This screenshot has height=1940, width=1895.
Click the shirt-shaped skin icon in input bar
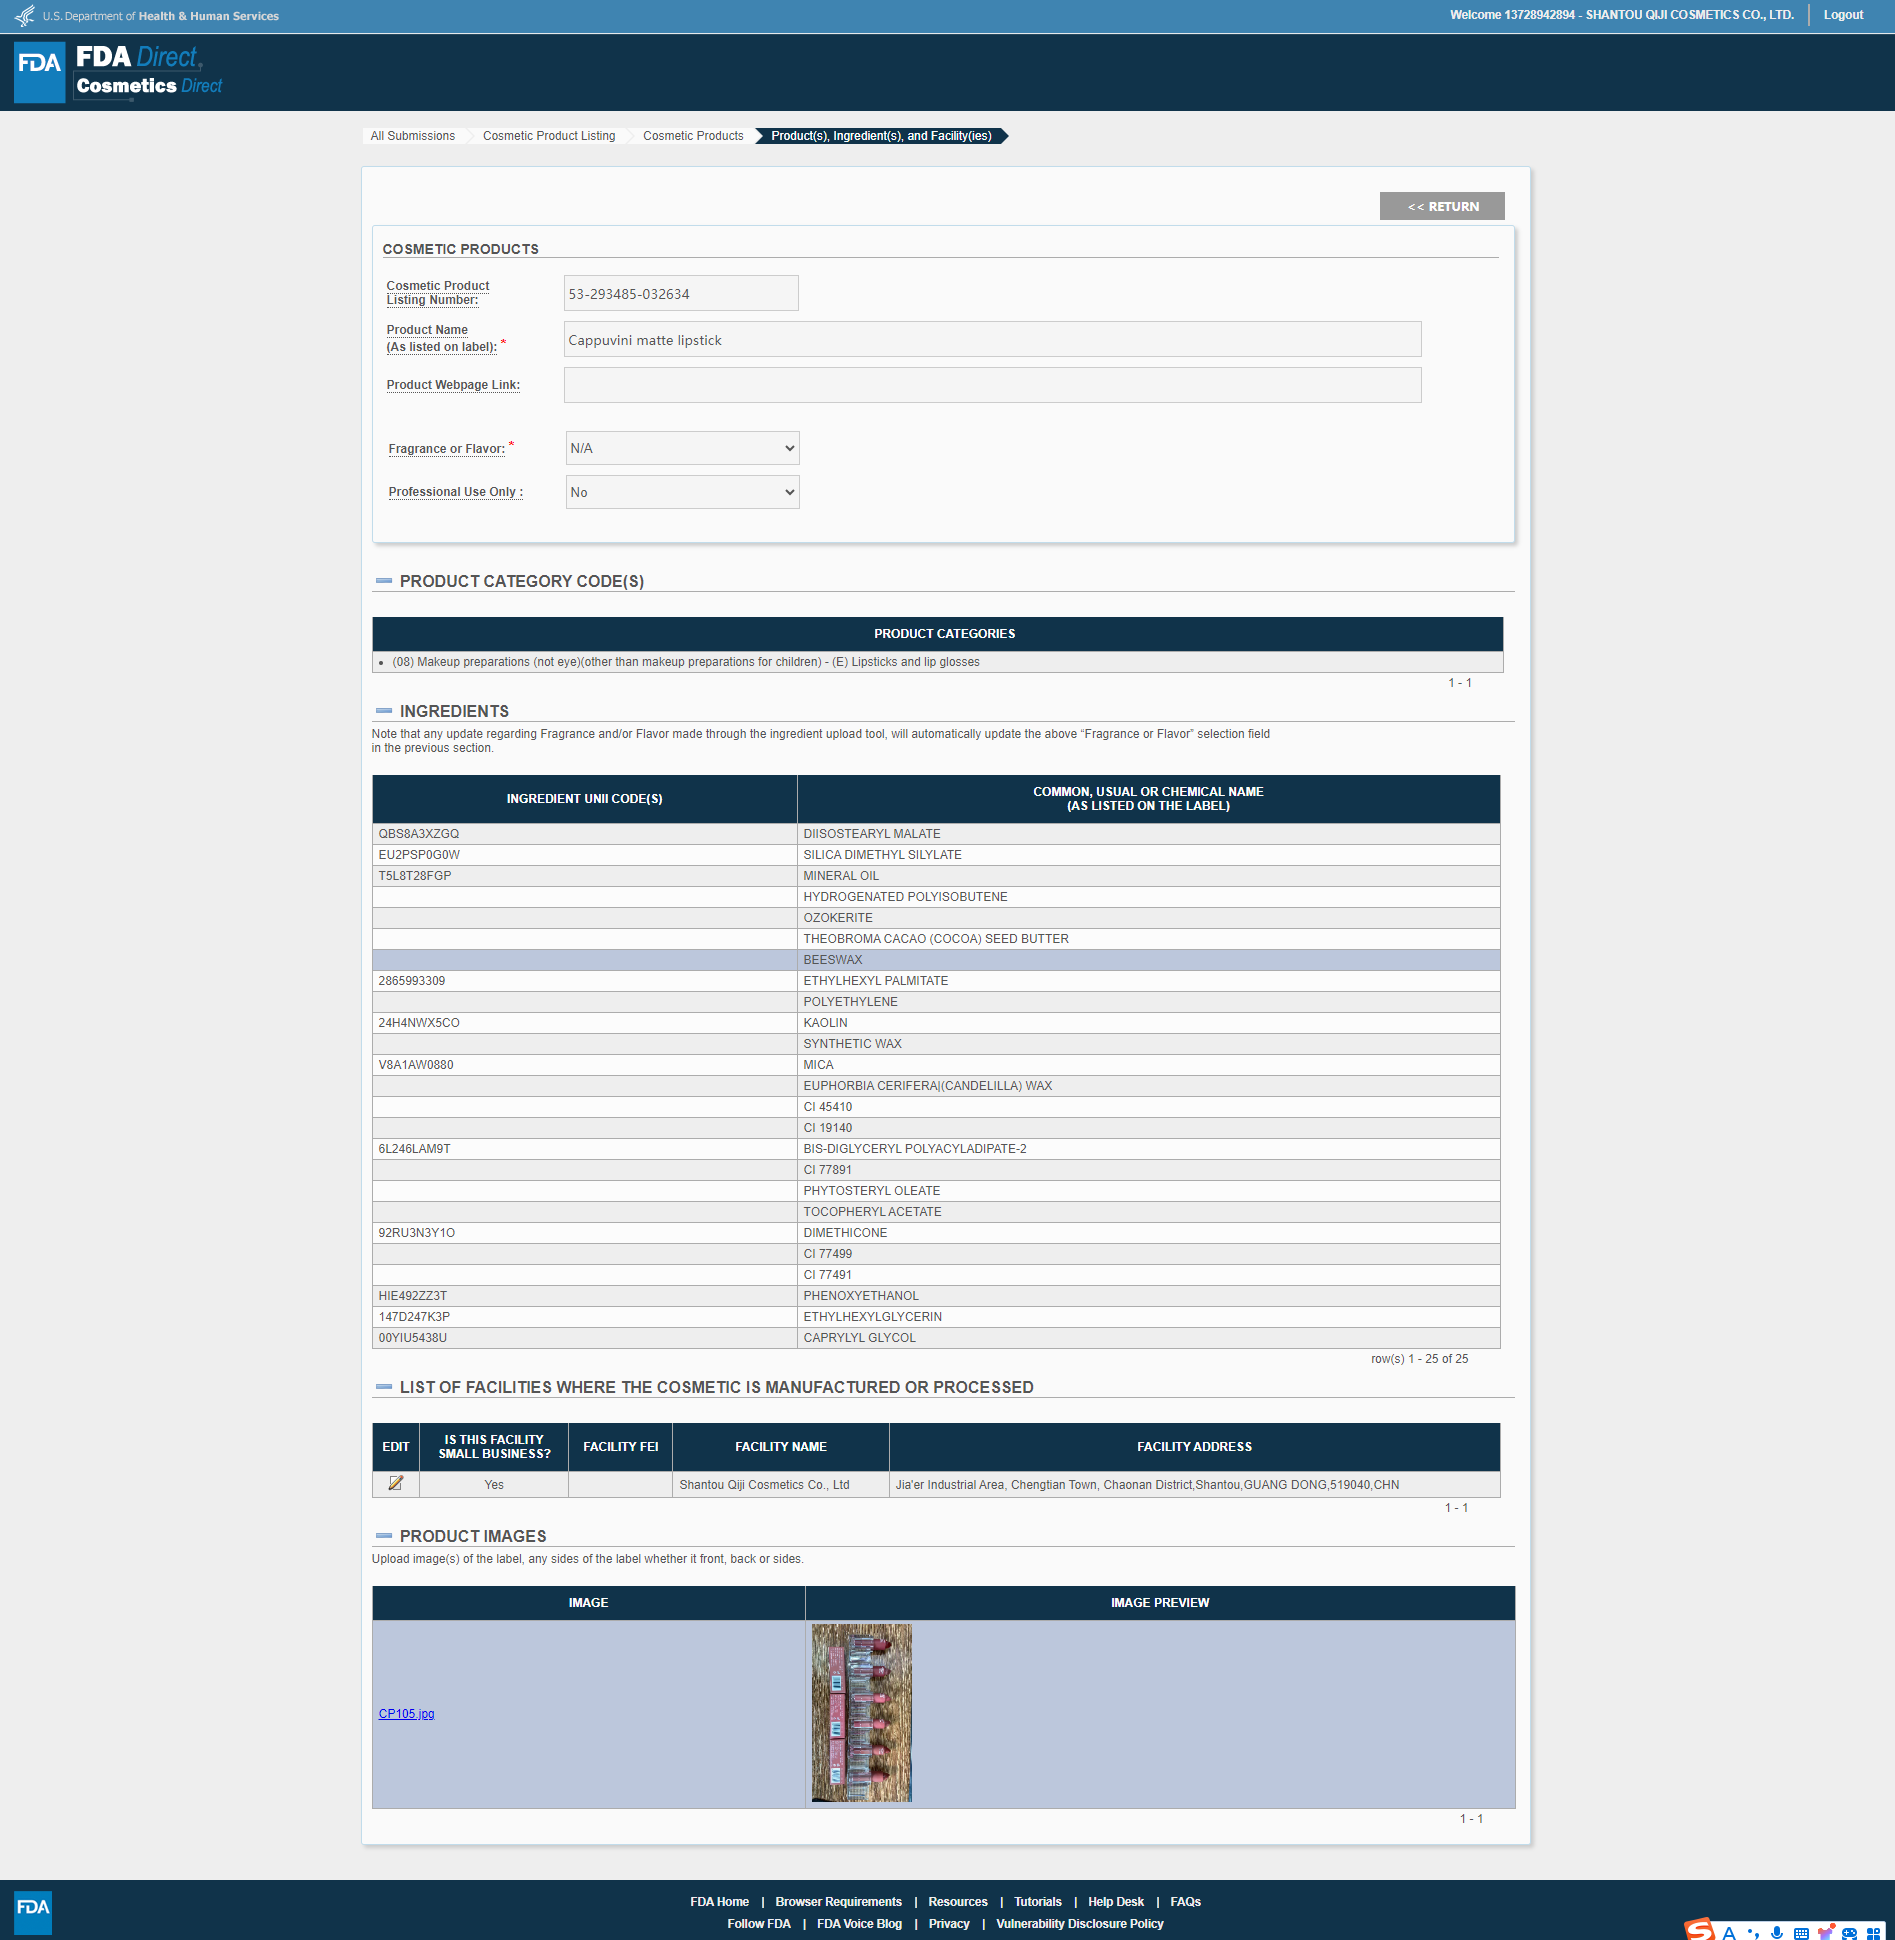coord(1825,1933)
